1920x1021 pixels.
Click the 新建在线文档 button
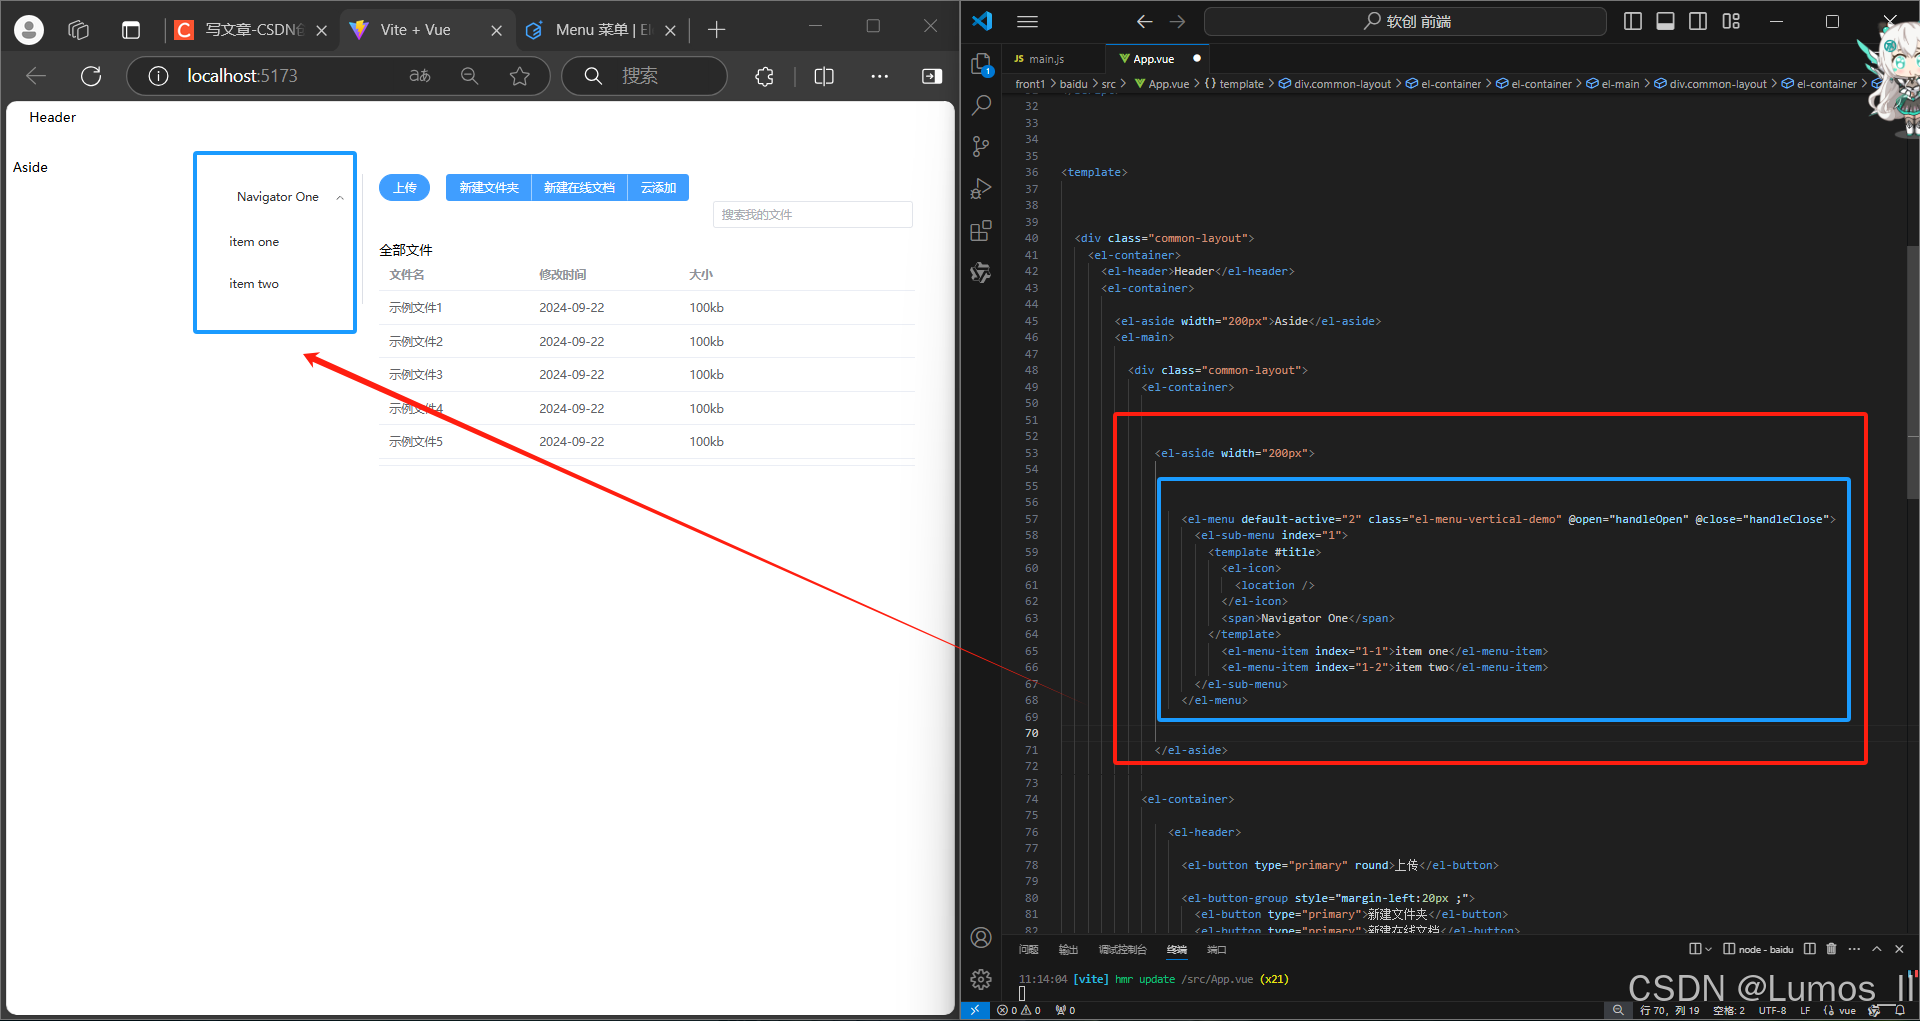click(579, 188)
